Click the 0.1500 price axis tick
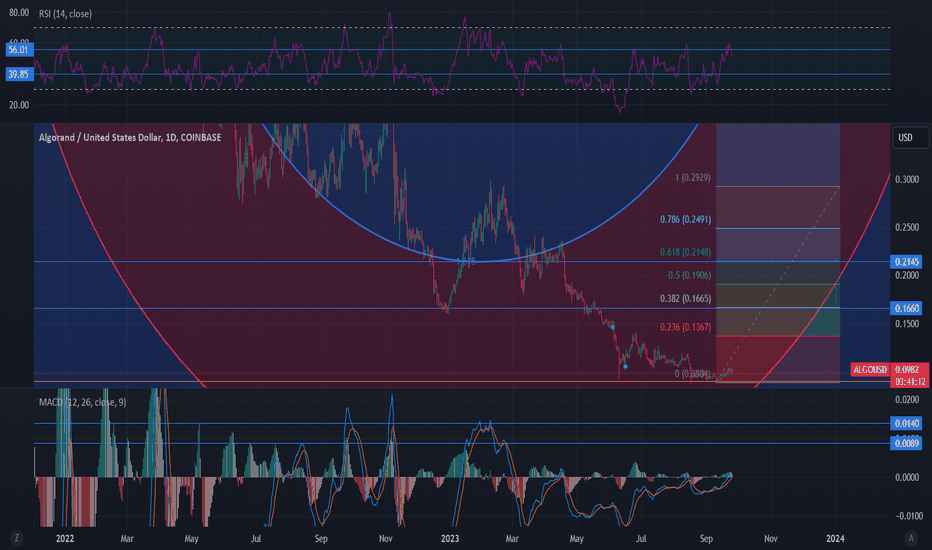The image size is (932, 550). coord(907,324)
